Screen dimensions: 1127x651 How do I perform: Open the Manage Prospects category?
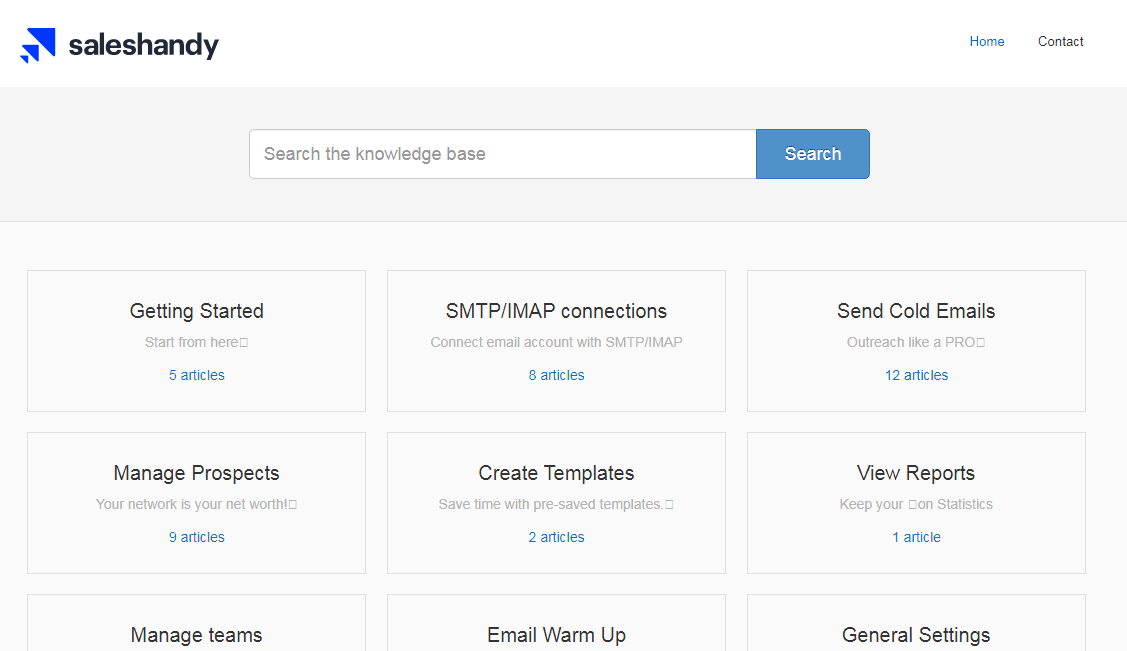click(x=196, y=473)
